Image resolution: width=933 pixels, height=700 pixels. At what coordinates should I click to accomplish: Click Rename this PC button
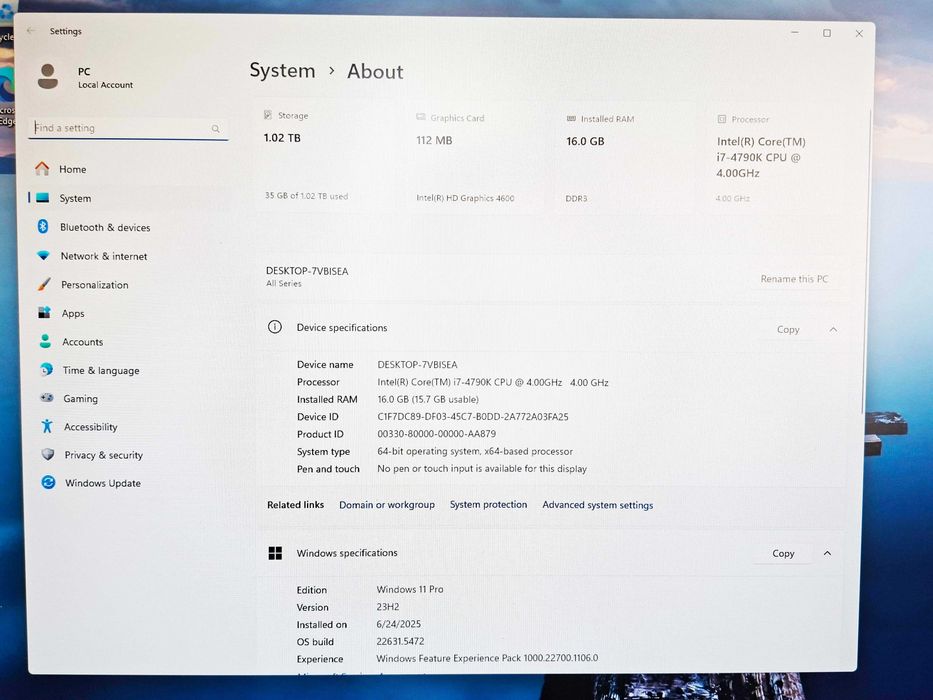[794, 279]
